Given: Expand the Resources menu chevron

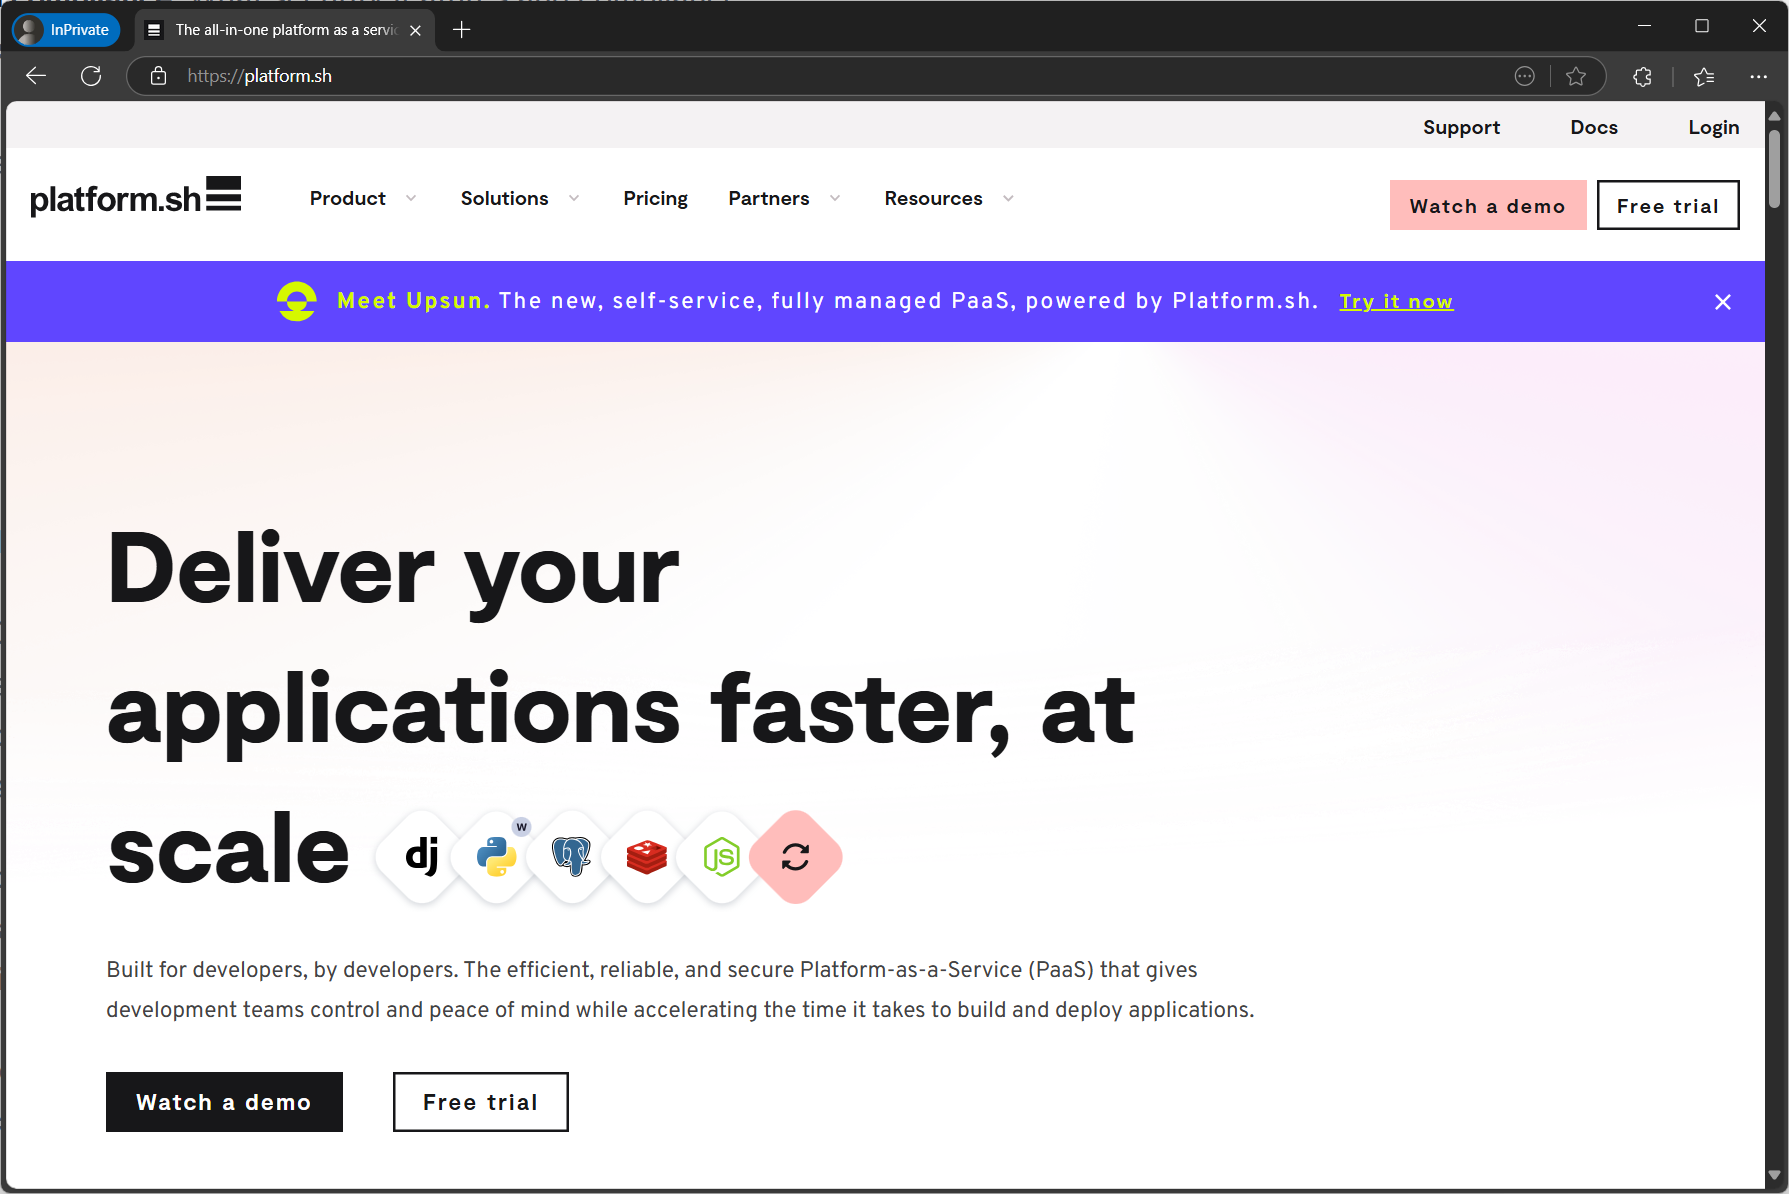Looking at the screenshot, I should click(1008, 199).
